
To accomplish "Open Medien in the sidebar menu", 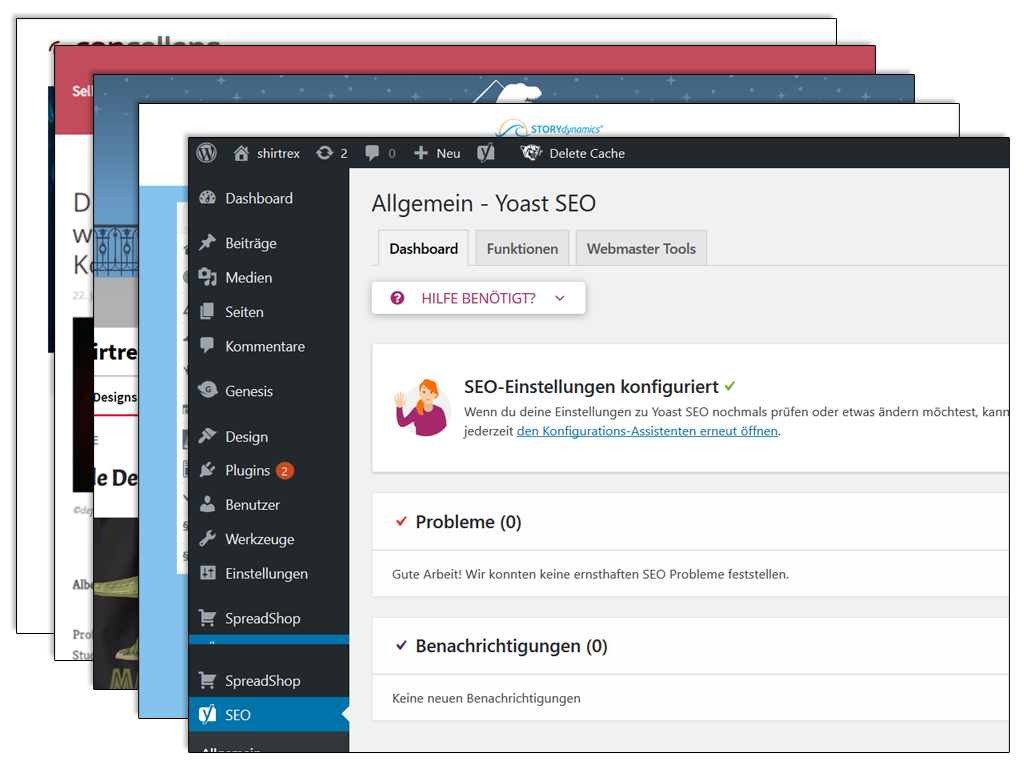I will 249,277.
